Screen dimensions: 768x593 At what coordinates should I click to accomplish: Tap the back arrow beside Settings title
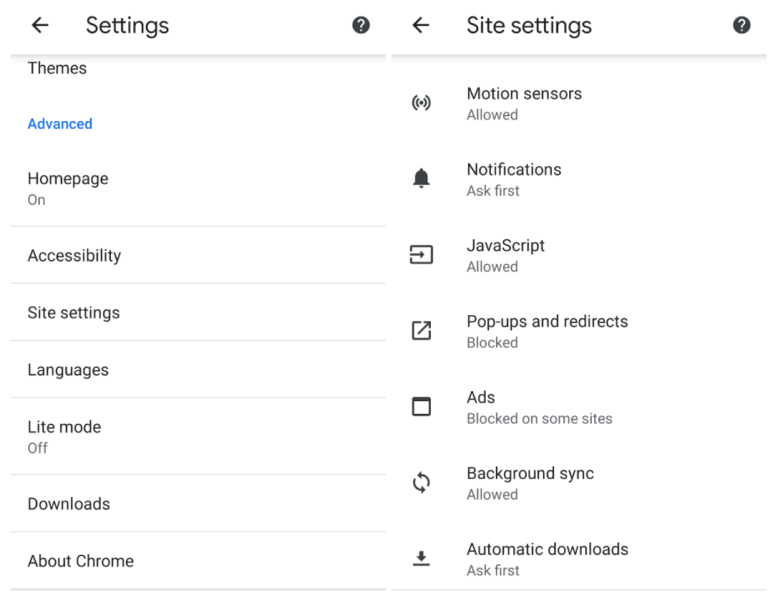(x=40, y=26)
